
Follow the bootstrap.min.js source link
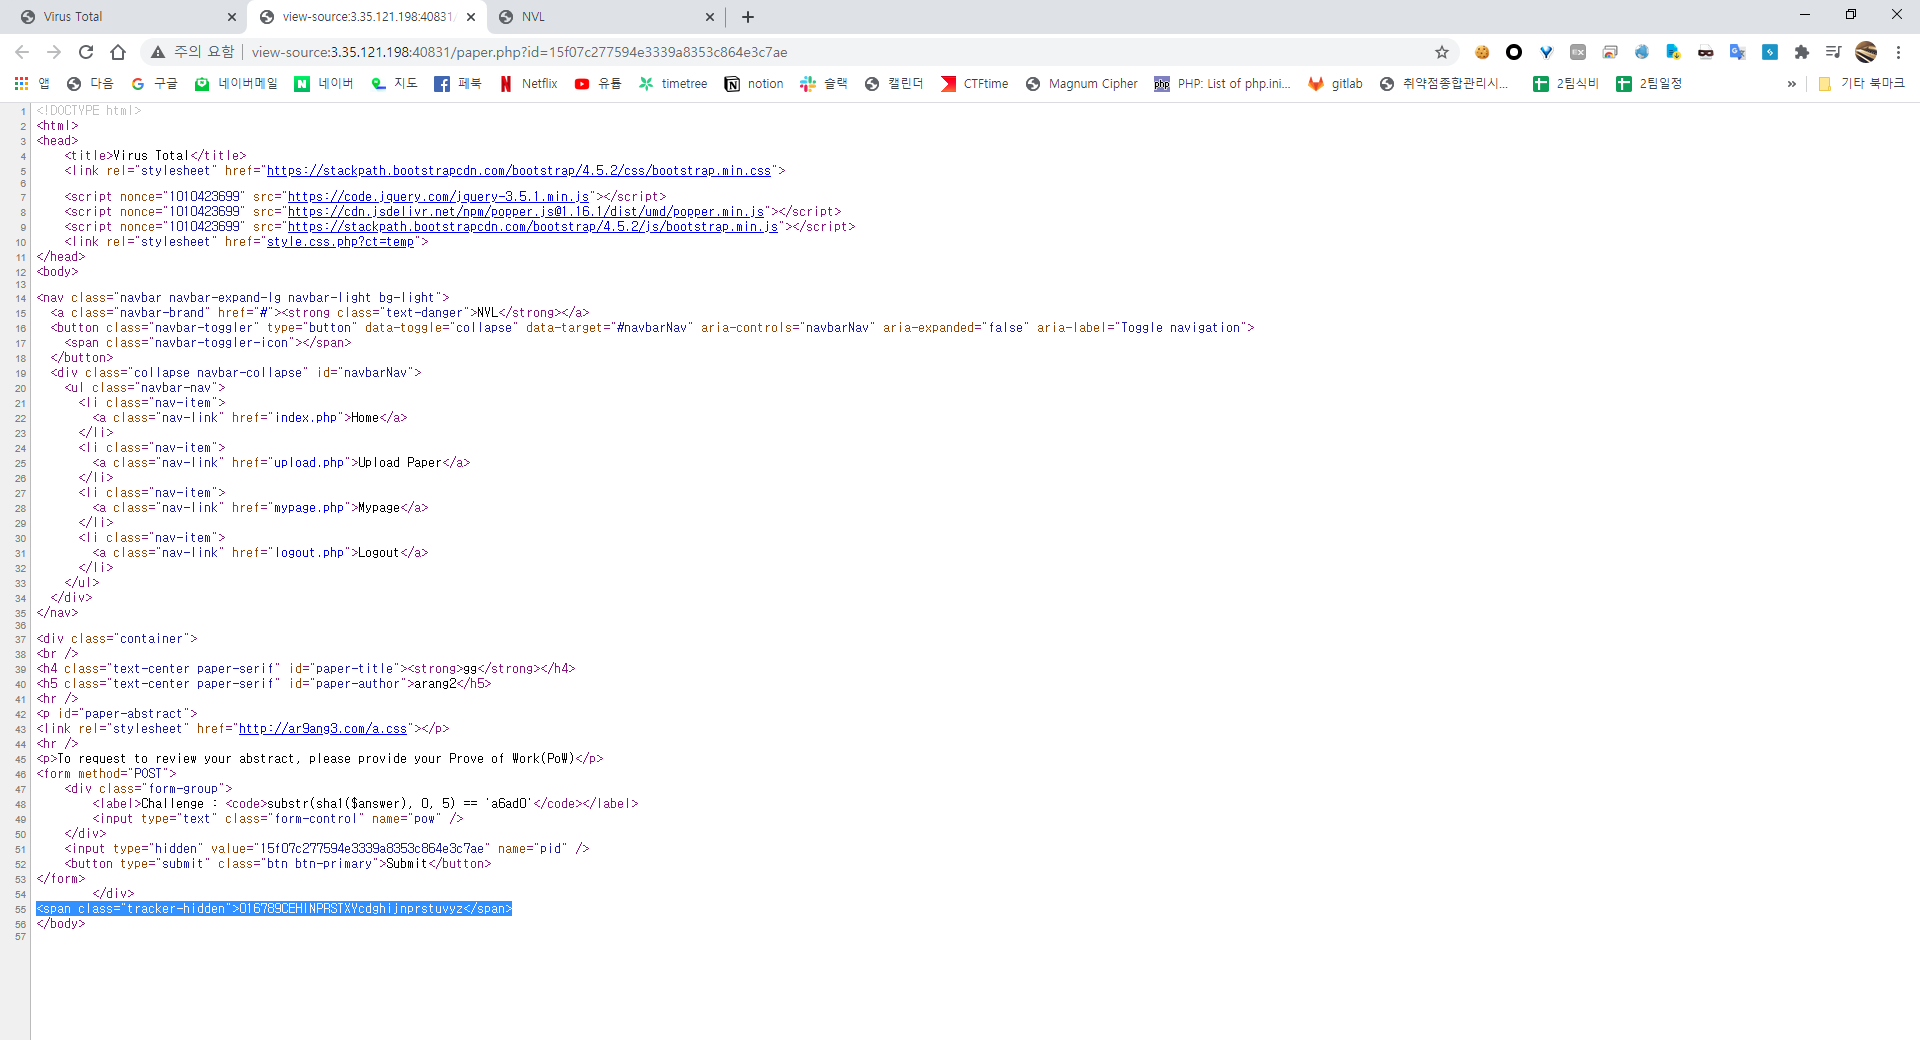(533, 227)
